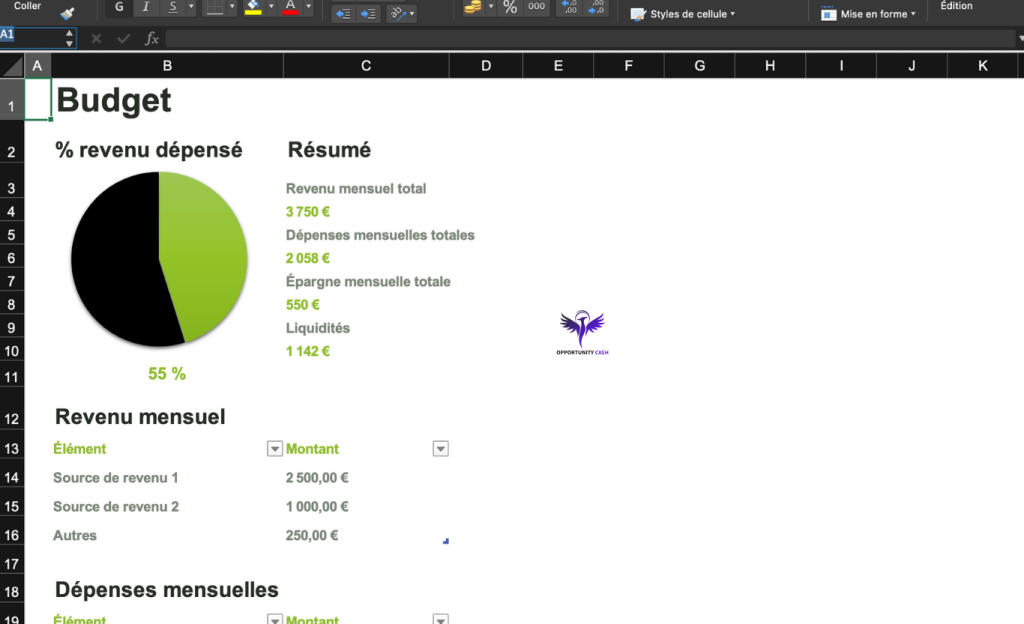Toggle italic formatting
1024x624 pixels.
tap(146, 7)
